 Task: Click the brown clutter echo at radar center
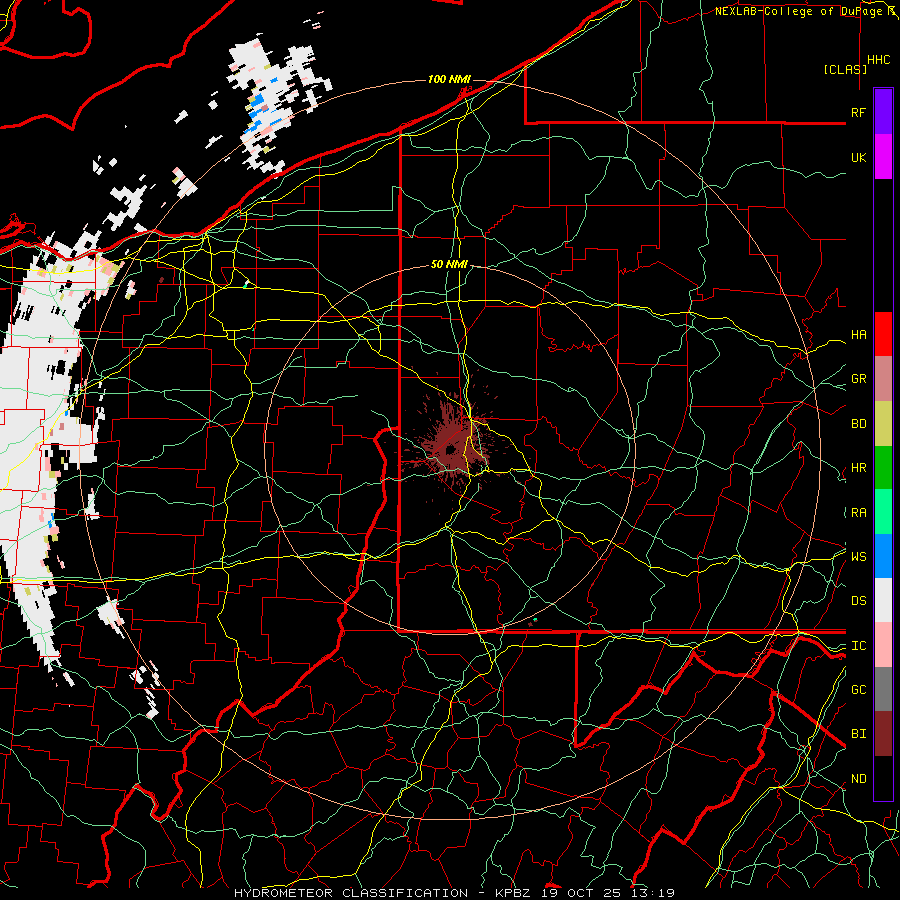coord(451,445)
